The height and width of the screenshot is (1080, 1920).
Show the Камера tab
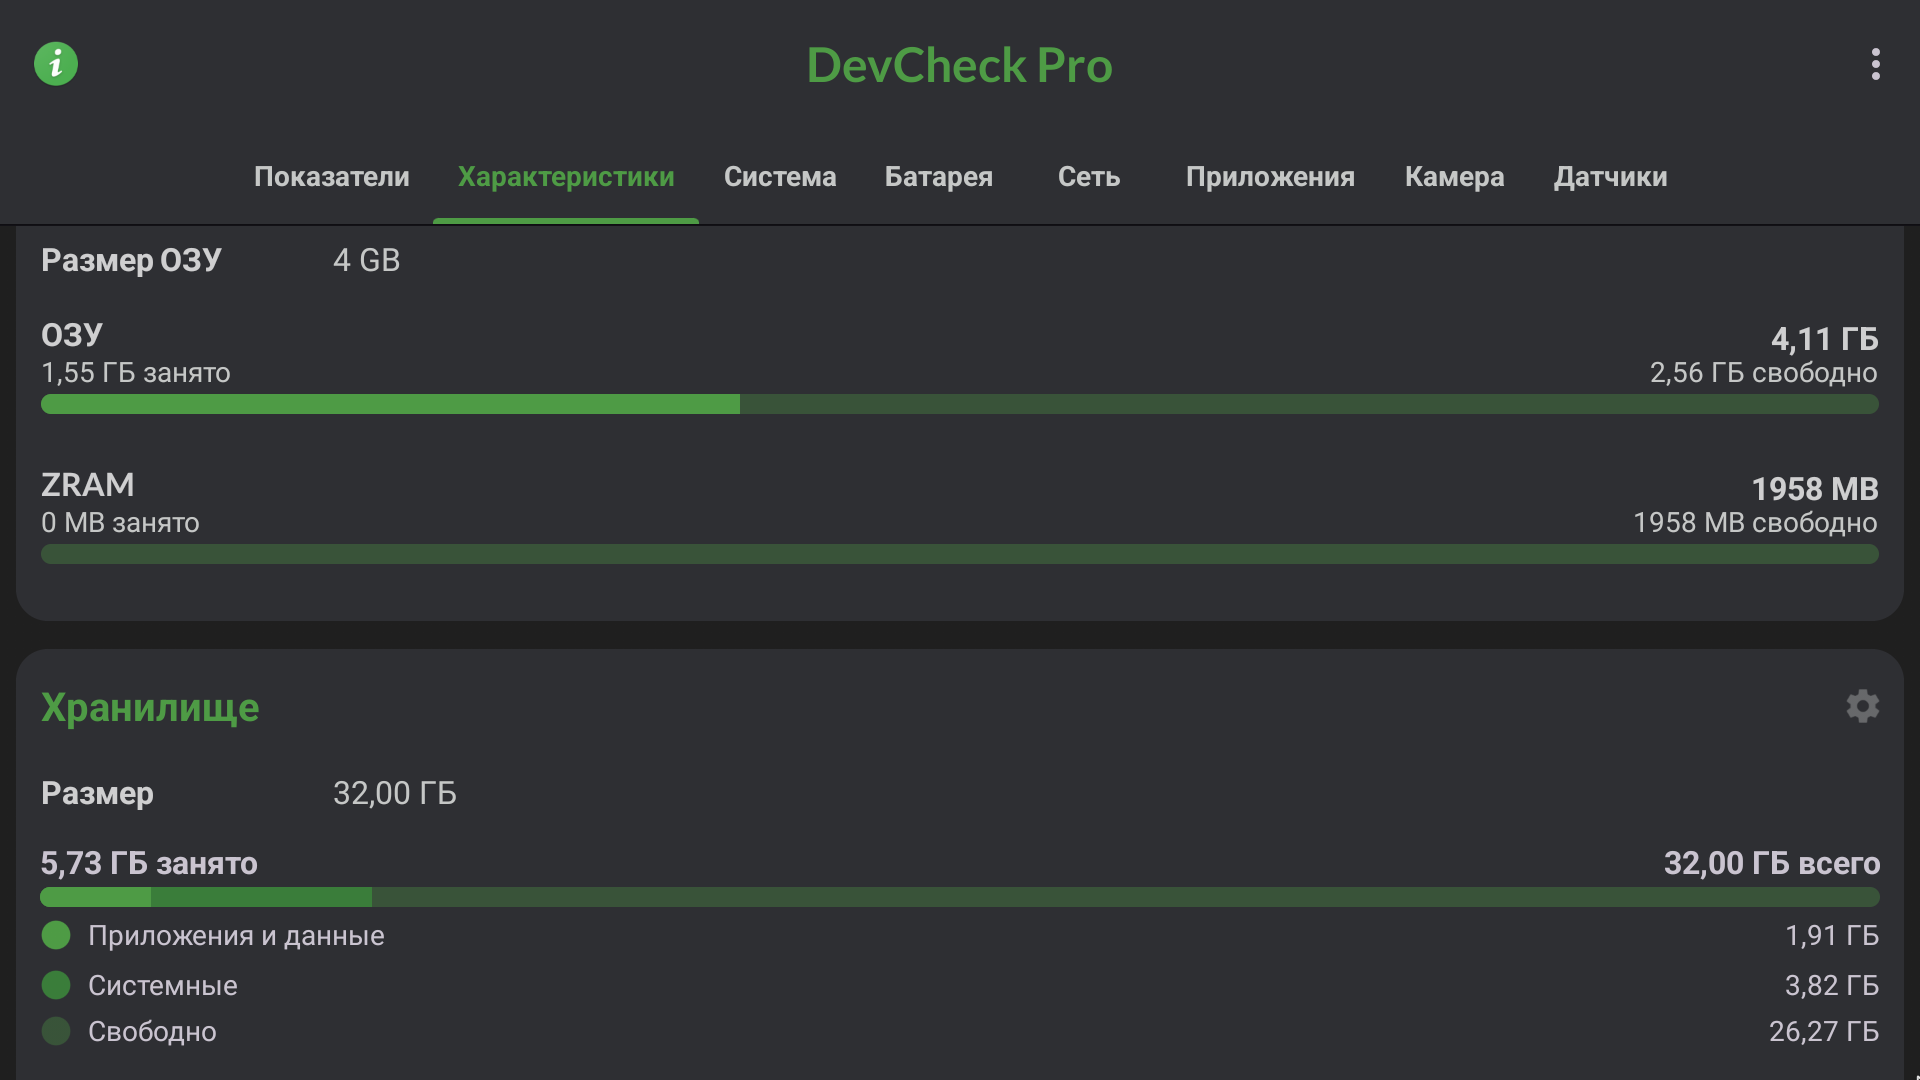tap(1454, 177)
